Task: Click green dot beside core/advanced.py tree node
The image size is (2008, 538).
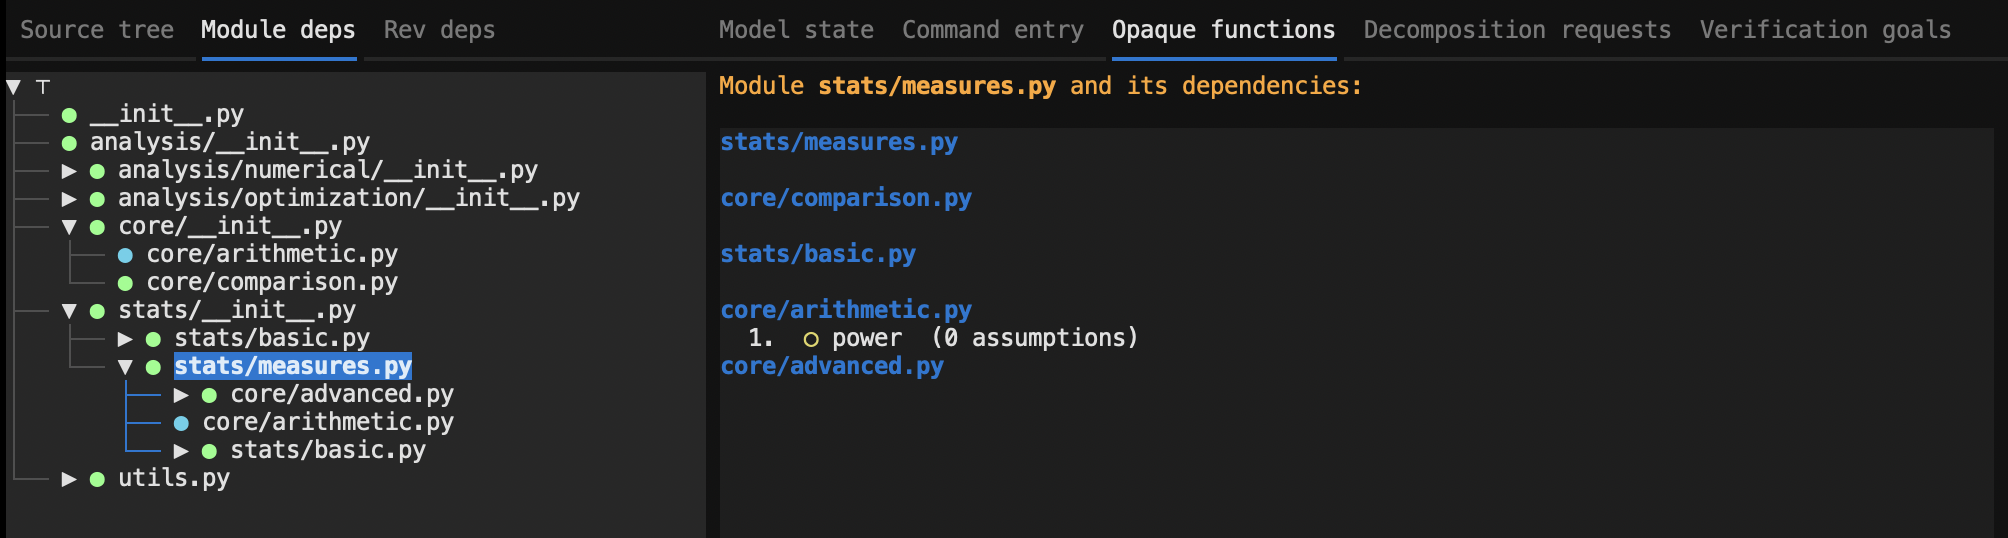Action: click(x=209, y=395)
